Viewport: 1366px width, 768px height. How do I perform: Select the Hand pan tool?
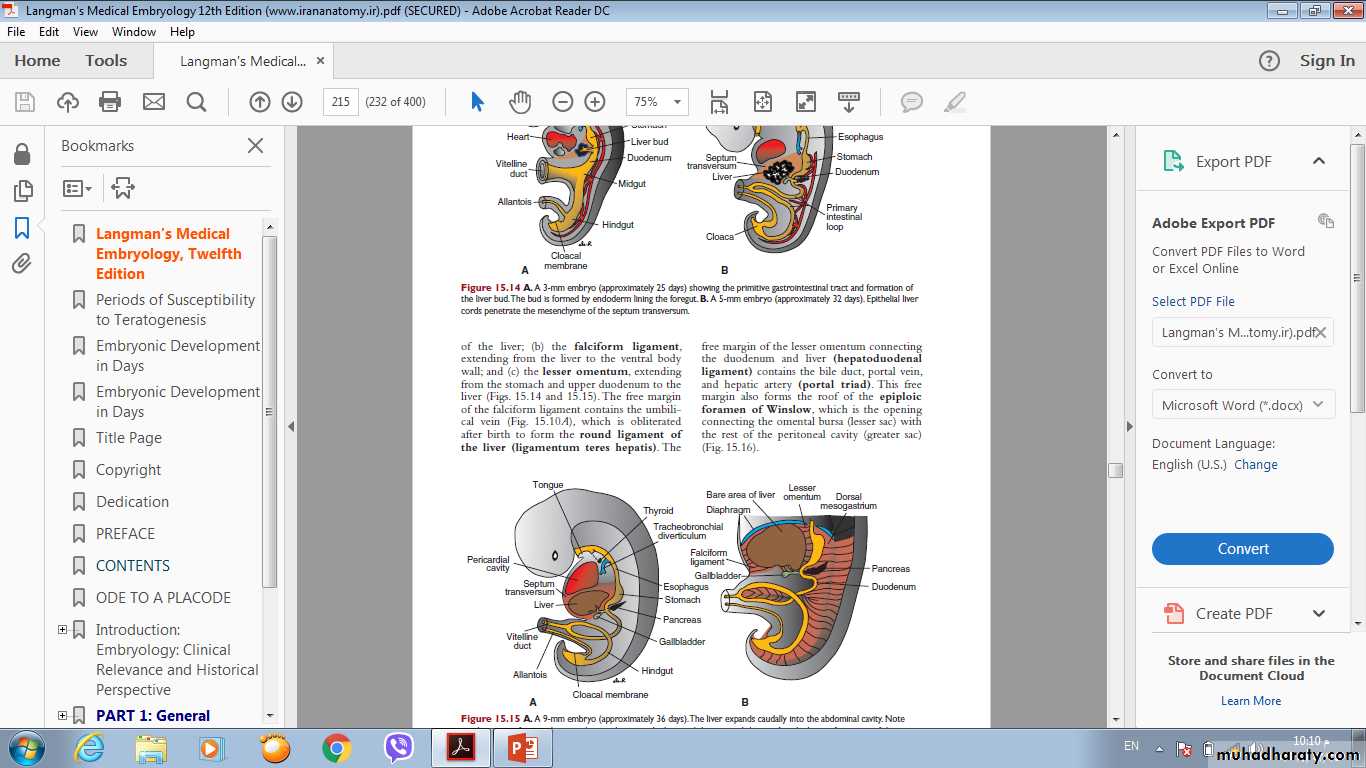[x=520, y=102]
